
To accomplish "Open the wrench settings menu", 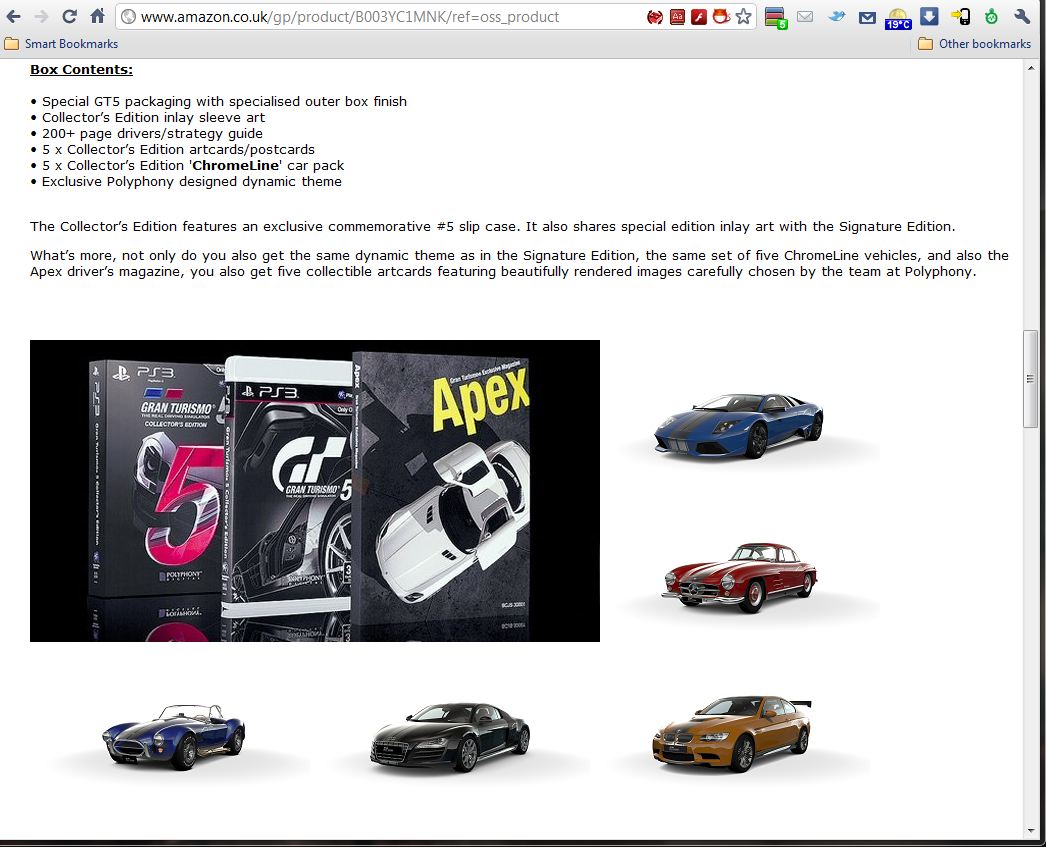I will click(1022, 16).
